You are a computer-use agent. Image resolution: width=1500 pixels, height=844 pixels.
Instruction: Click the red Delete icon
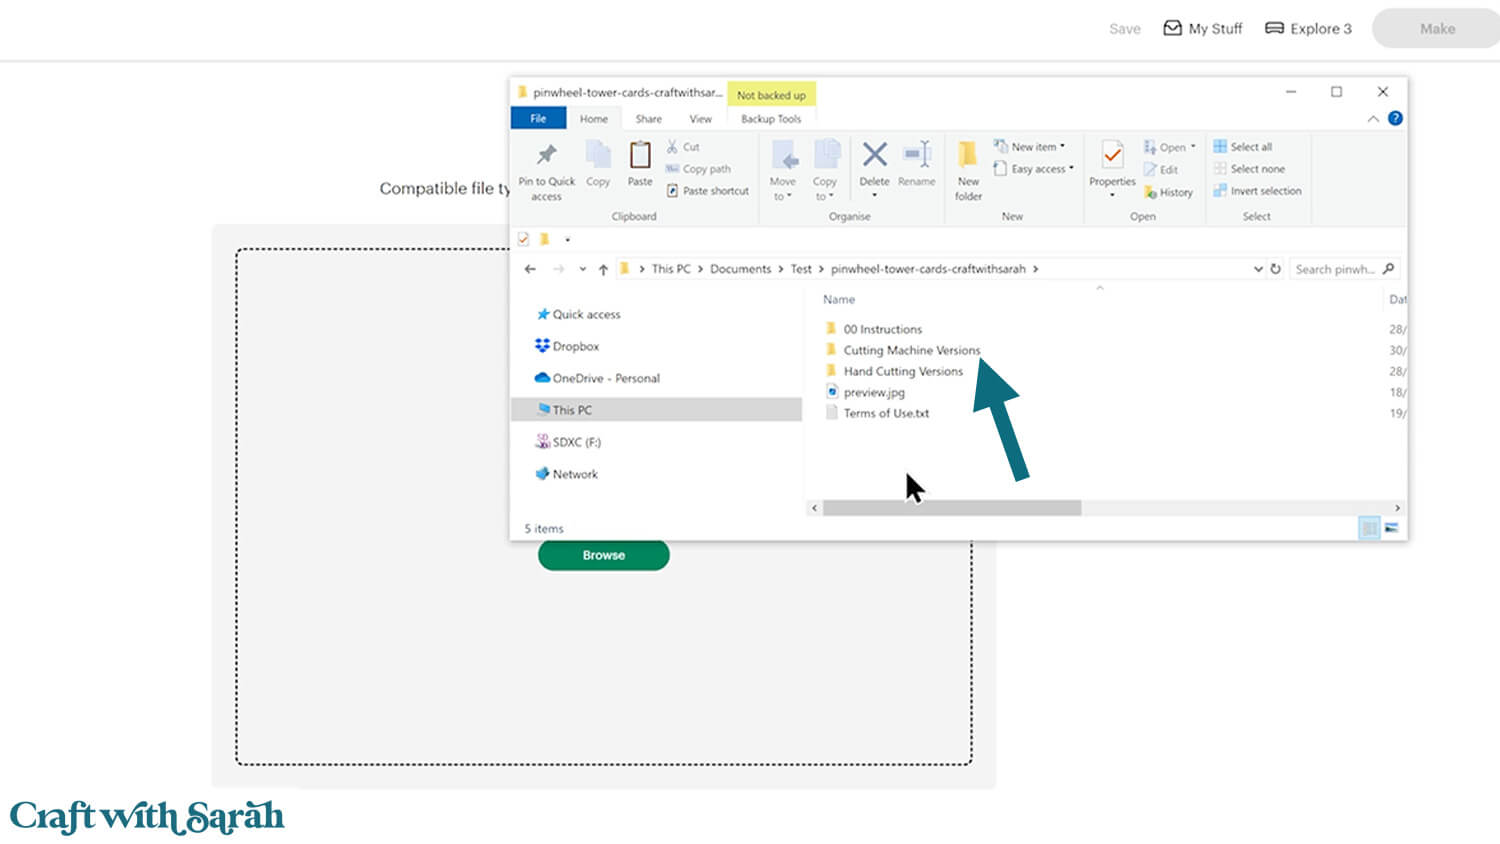(874, 155)
